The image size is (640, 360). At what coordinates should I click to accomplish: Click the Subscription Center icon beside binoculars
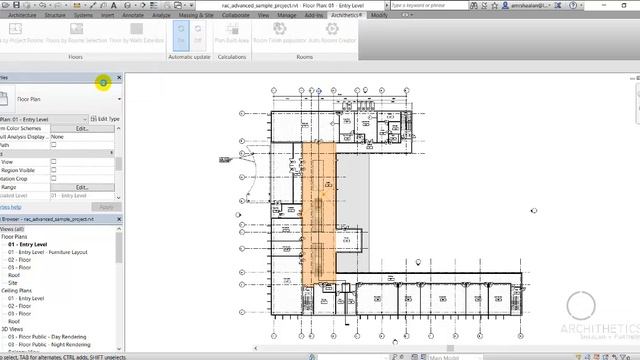pos(484,5)
